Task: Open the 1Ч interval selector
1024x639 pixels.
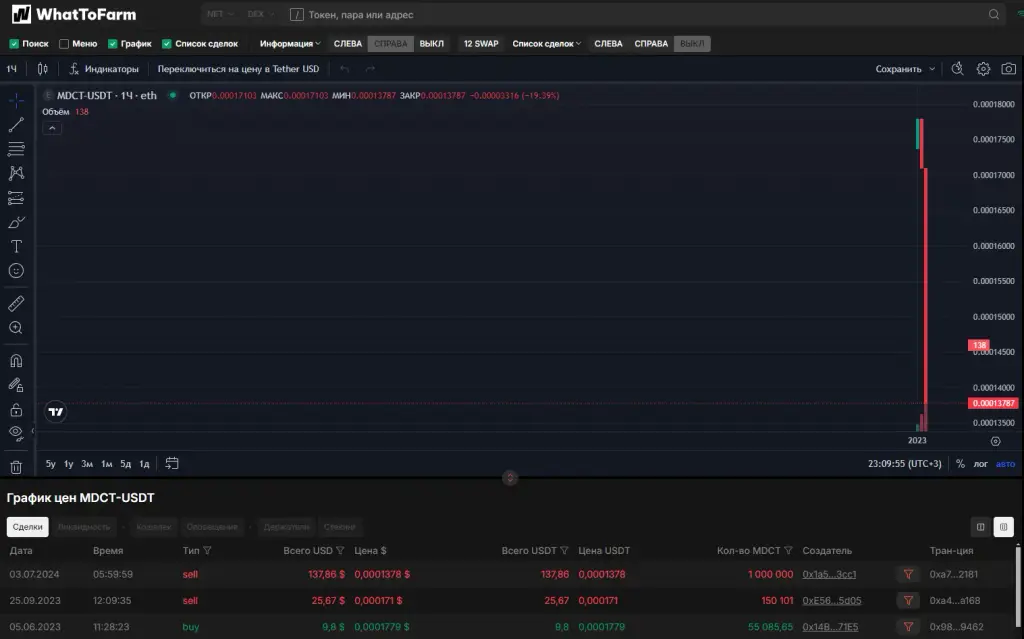Action: (12, 69)
